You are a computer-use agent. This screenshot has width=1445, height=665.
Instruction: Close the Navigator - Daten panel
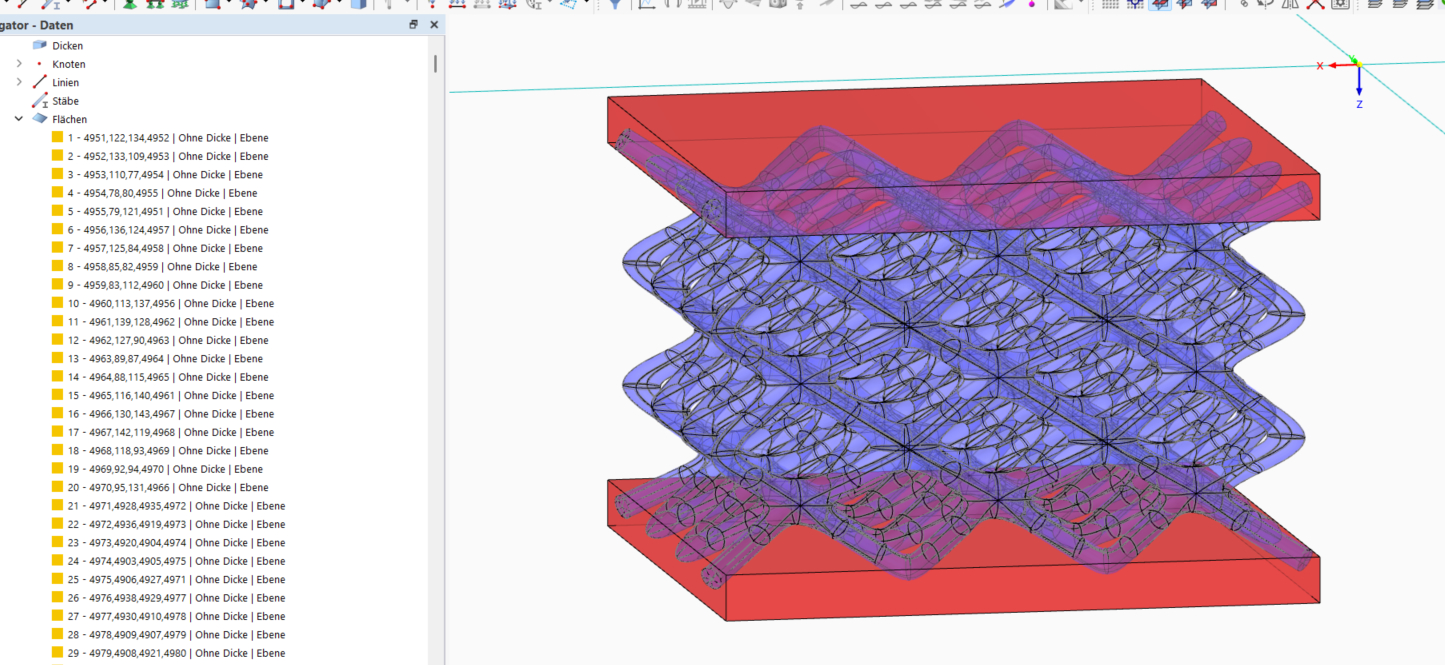[x=434, y=25]
